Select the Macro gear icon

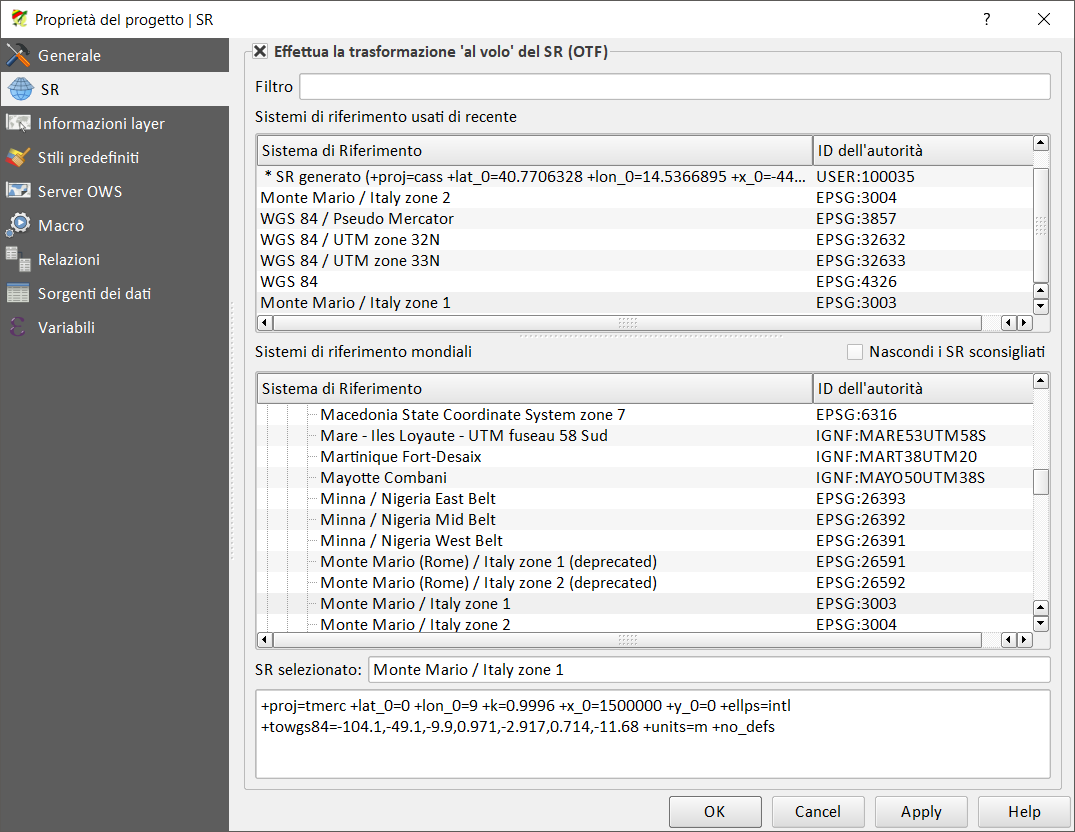click(x=19, y=225)
